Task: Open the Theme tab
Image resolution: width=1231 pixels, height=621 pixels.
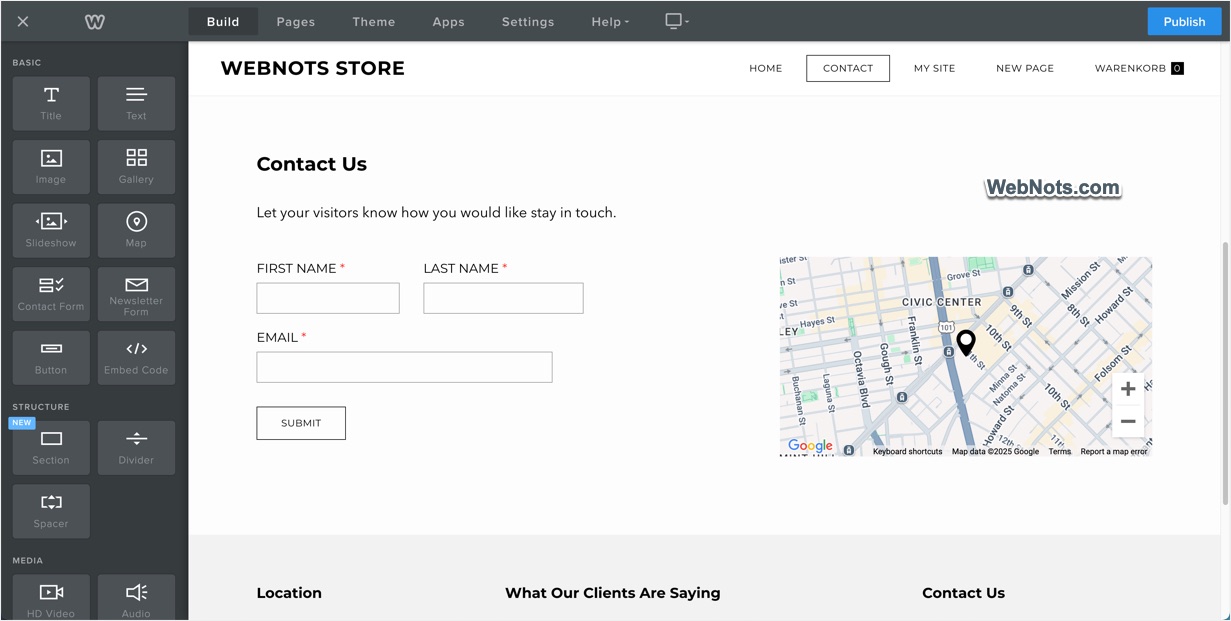Action: pos(374,21)
